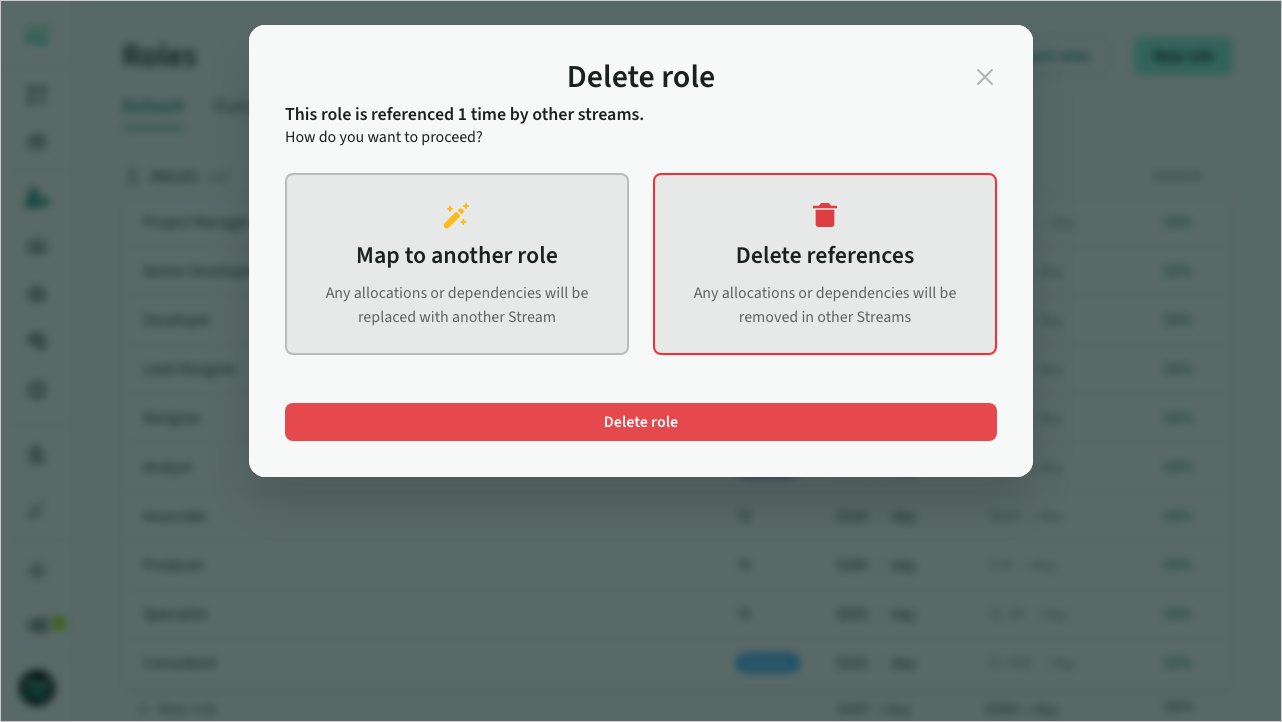
Task: Click the red trash can icon
Action: tap(825, 215)
